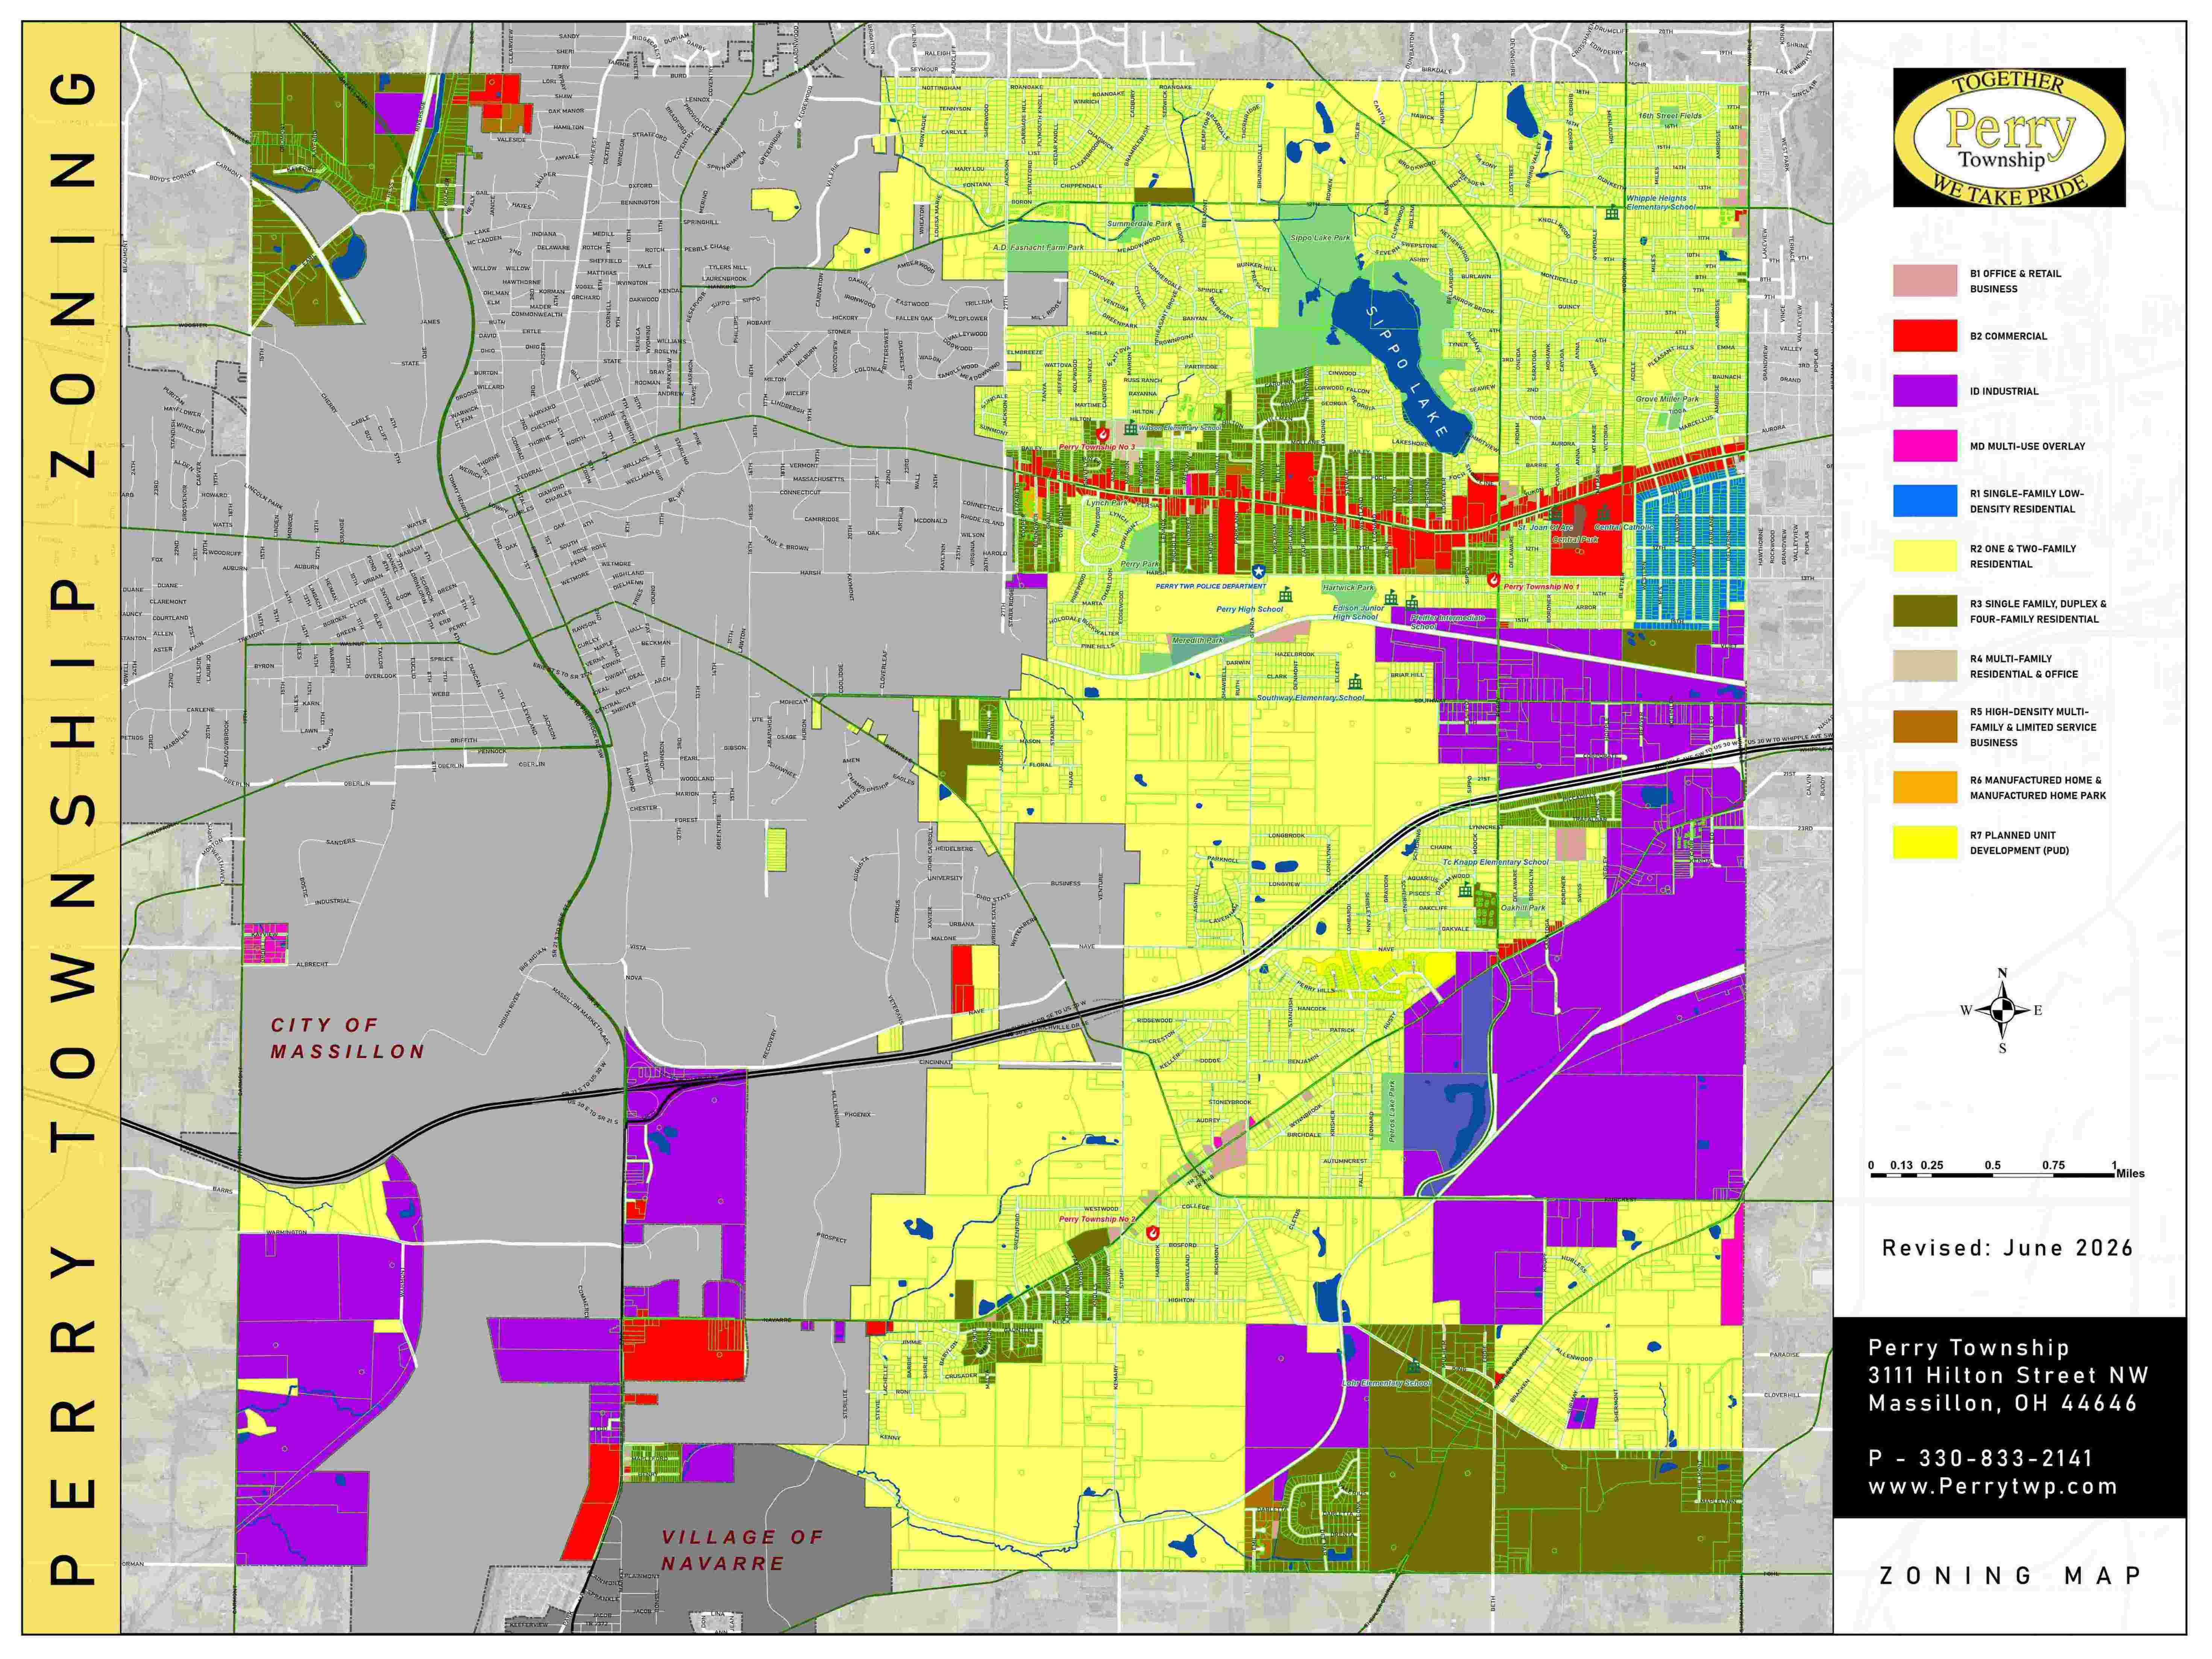Click the address line 3111 Hilton Street NW
Screen dimensions: 2212x1659
click(2008, 1376)
